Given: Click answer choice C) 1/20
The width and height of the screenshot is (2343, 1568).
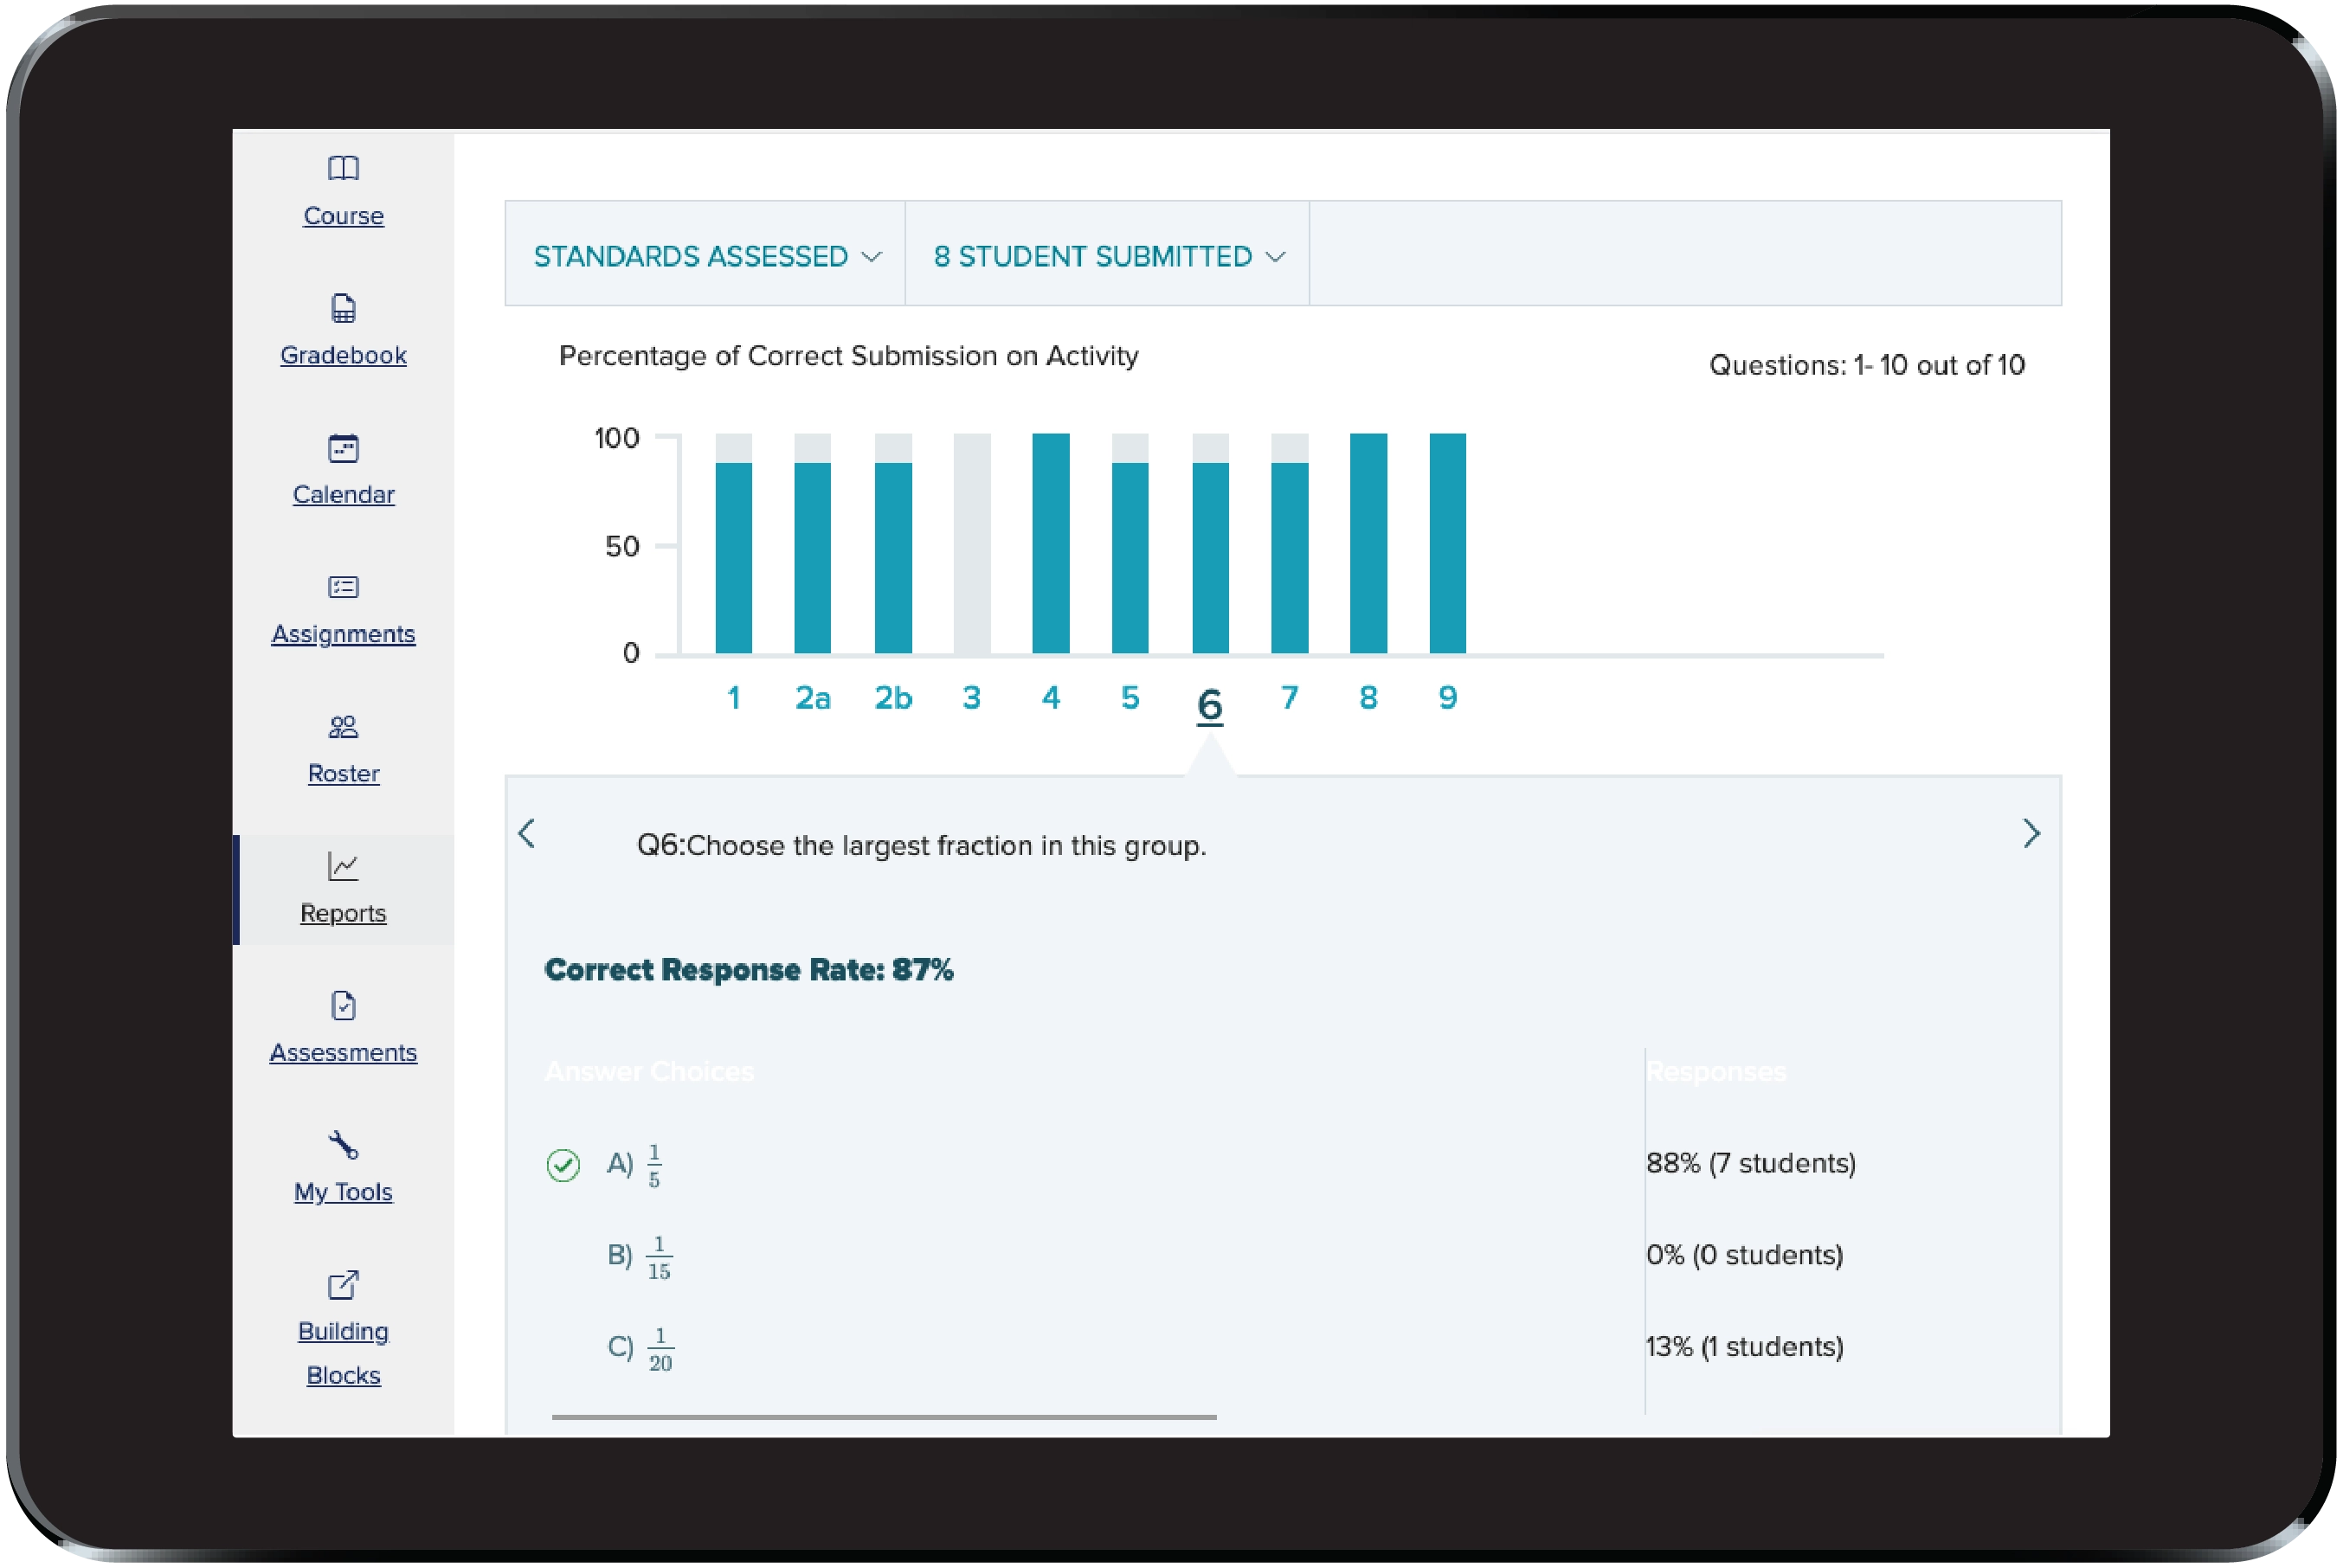Looking at the screenshot, I should [x=641, y=1349].
